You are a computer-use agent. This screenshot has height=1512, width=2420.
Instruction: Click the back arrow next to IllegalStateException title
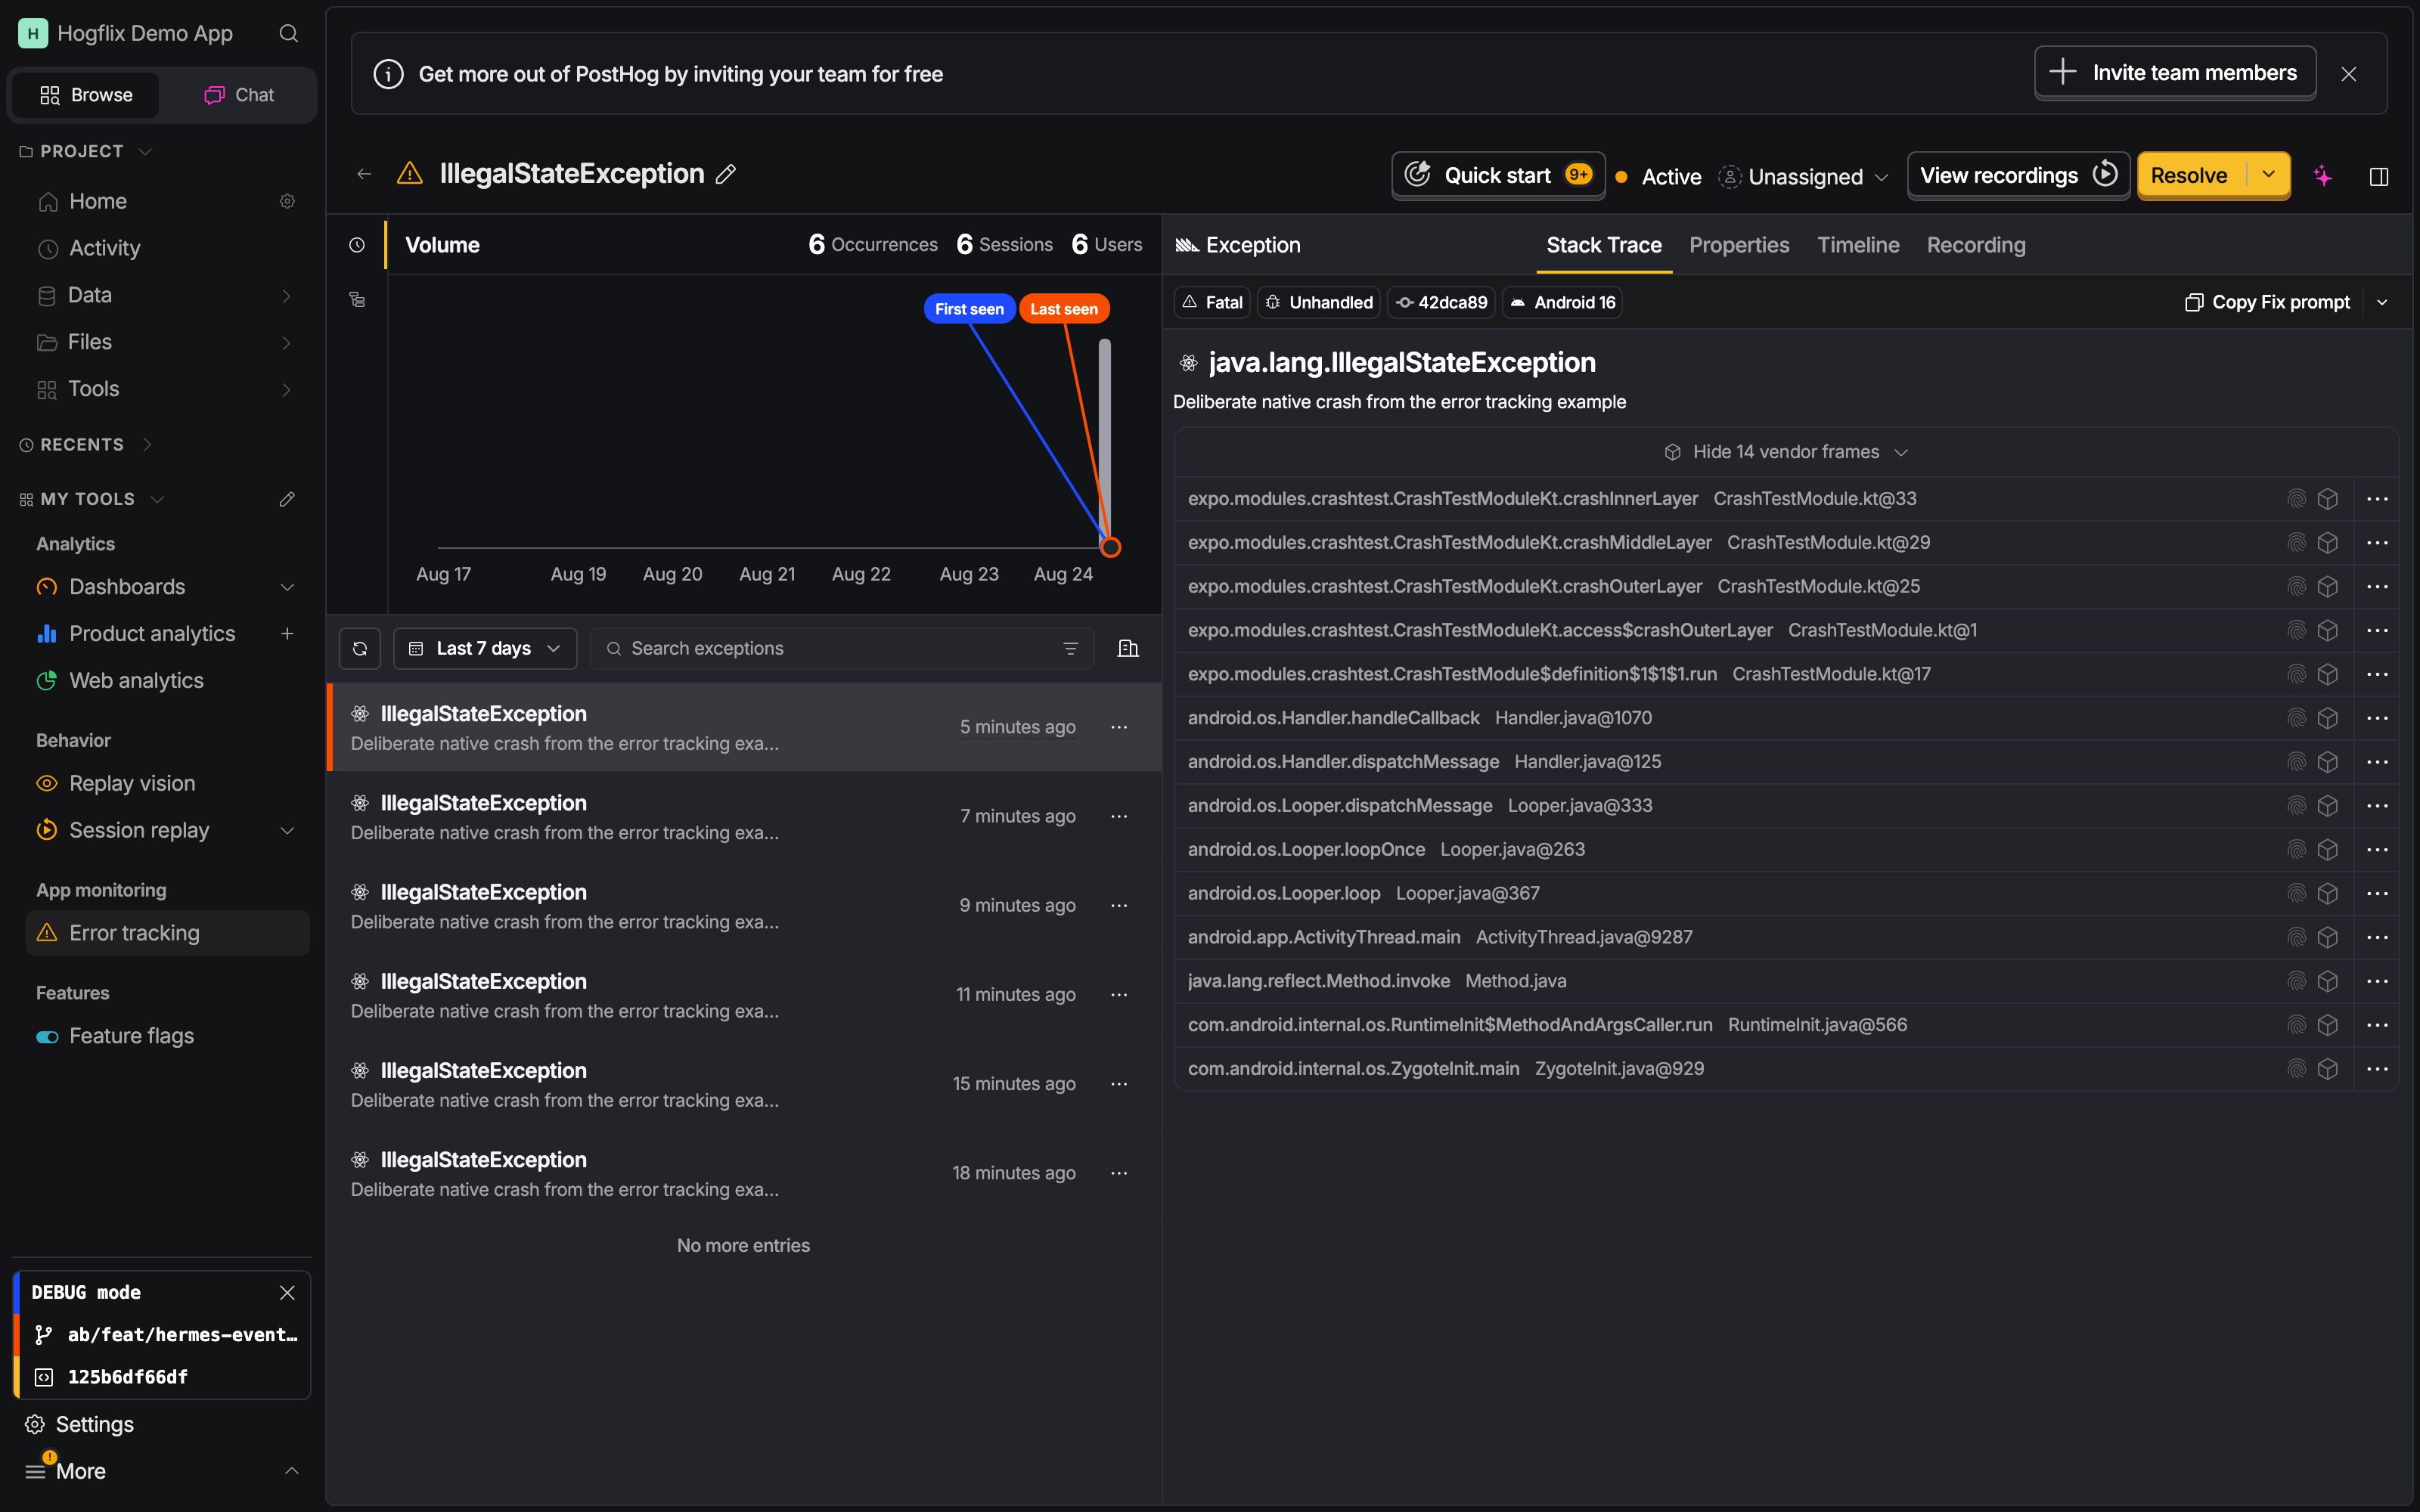[364, 174]
